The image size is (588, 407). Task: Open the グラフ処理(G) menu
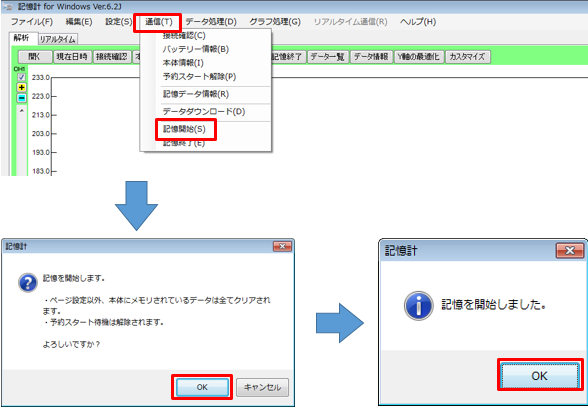(x=275, y=22)
